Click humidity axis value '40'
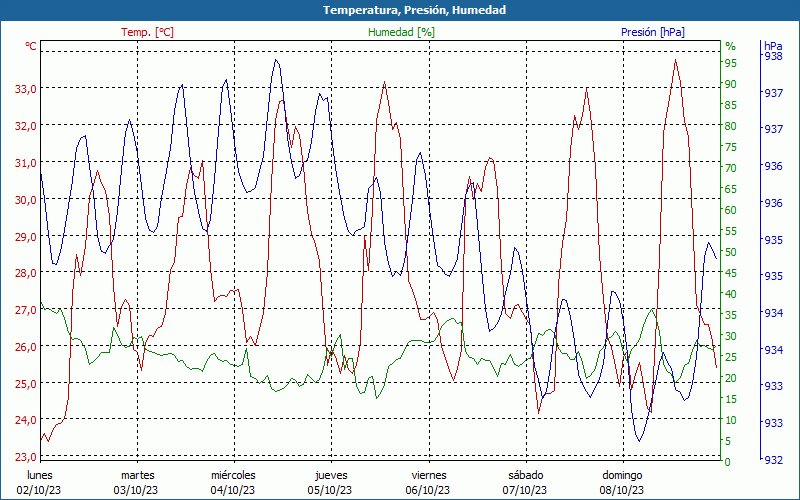Viewport: 800px width, 500px height. pyautogui.click(x=731, y=294)
